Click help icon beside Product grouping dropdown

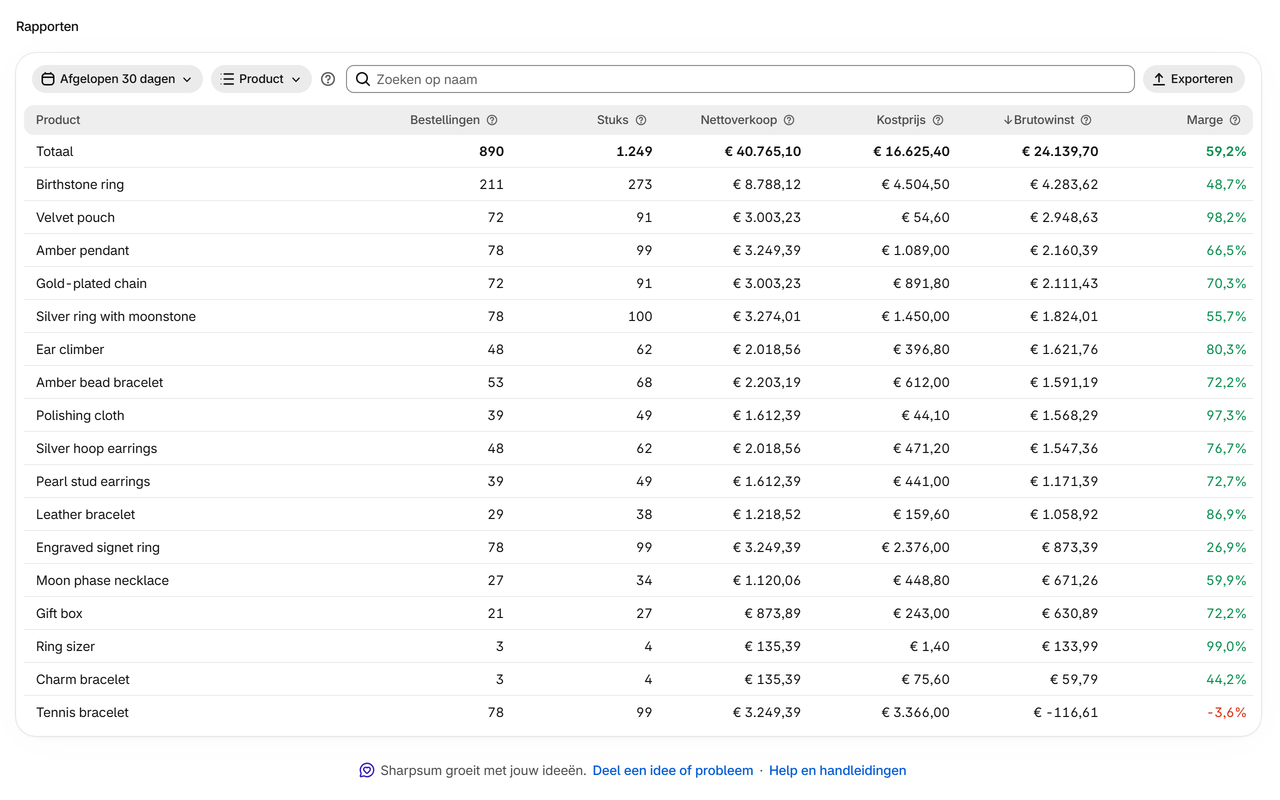point(328,79)
